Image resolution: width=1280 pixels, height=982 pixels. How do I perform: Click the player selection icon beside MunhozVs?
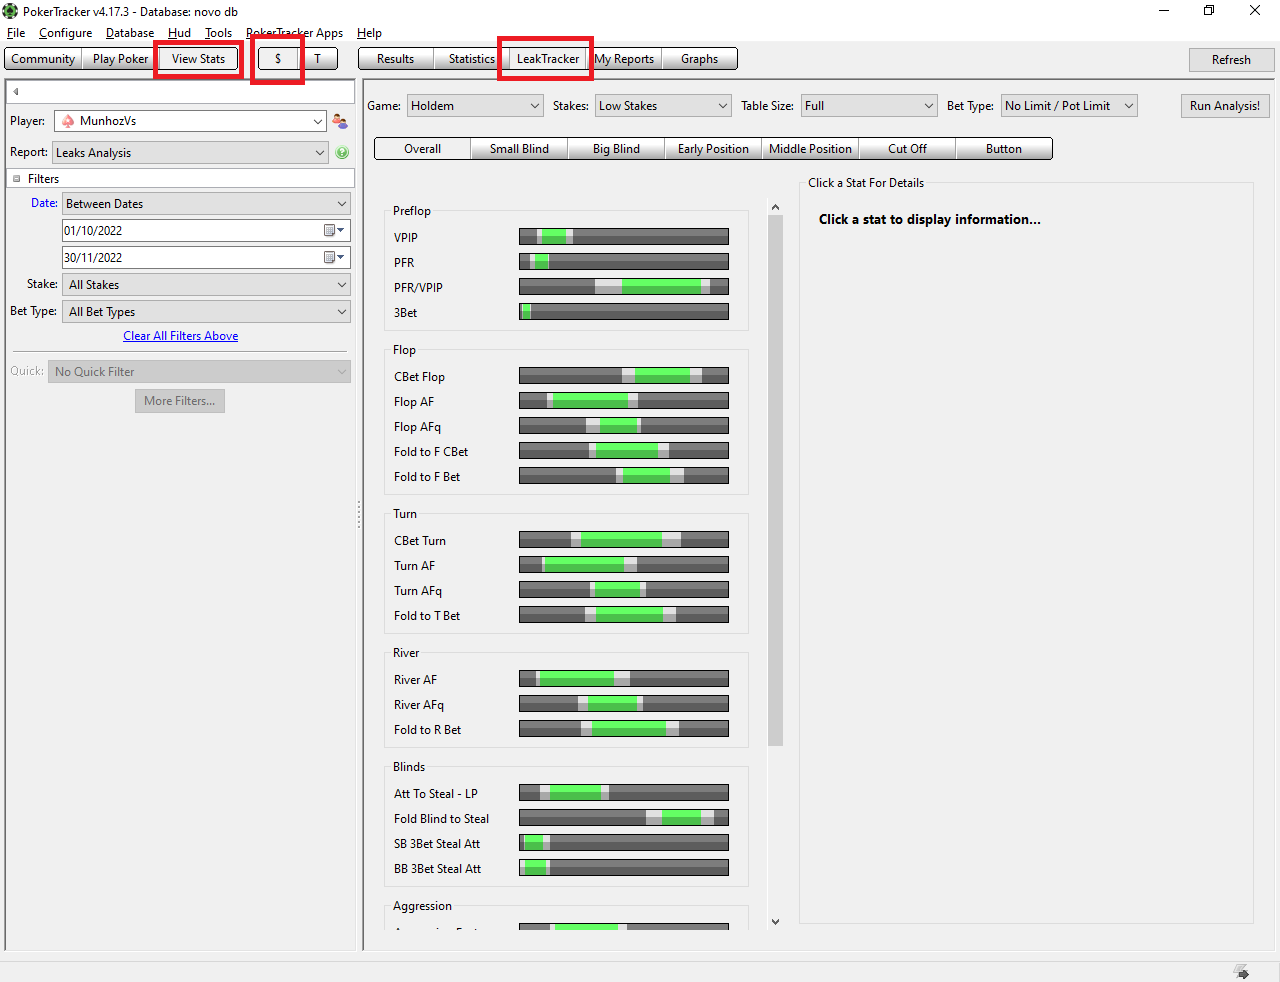click(x=340, y=121)
